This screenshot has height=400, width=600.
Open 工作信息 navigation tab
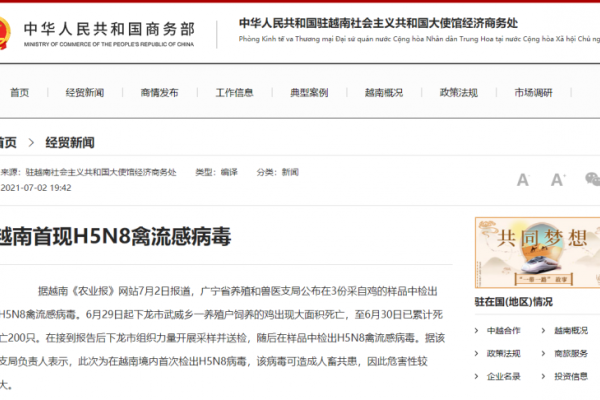[235, 93]
